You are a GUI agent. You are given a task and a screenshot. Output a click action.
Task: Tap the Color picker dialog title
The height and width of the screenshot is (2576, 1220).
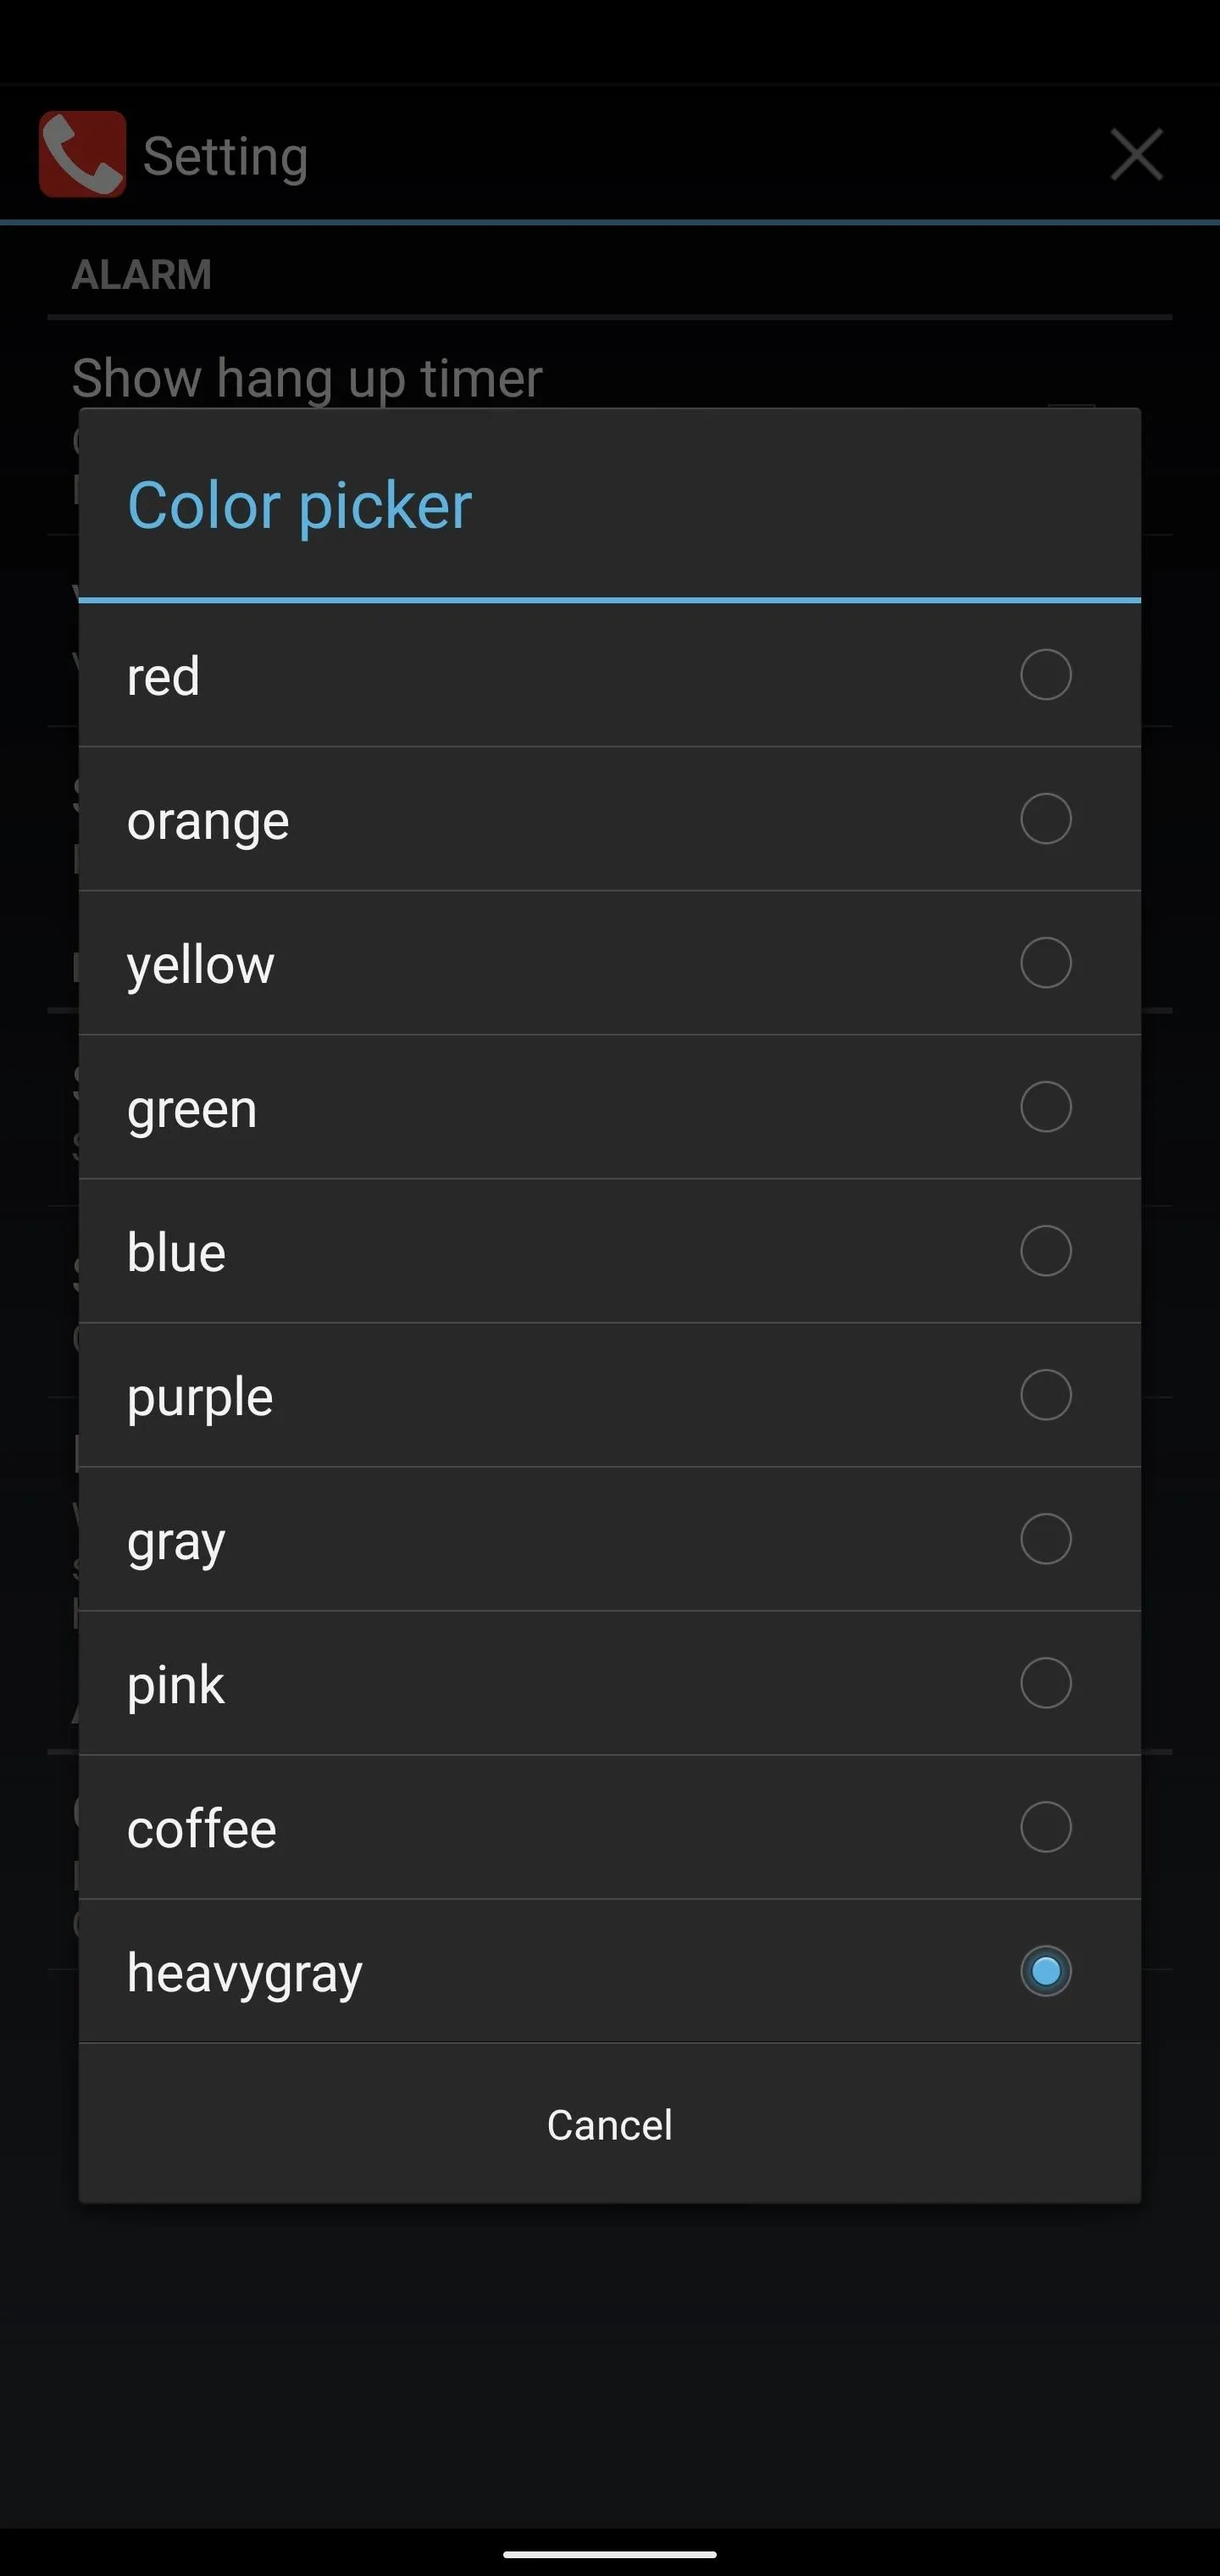click(299, 506)
